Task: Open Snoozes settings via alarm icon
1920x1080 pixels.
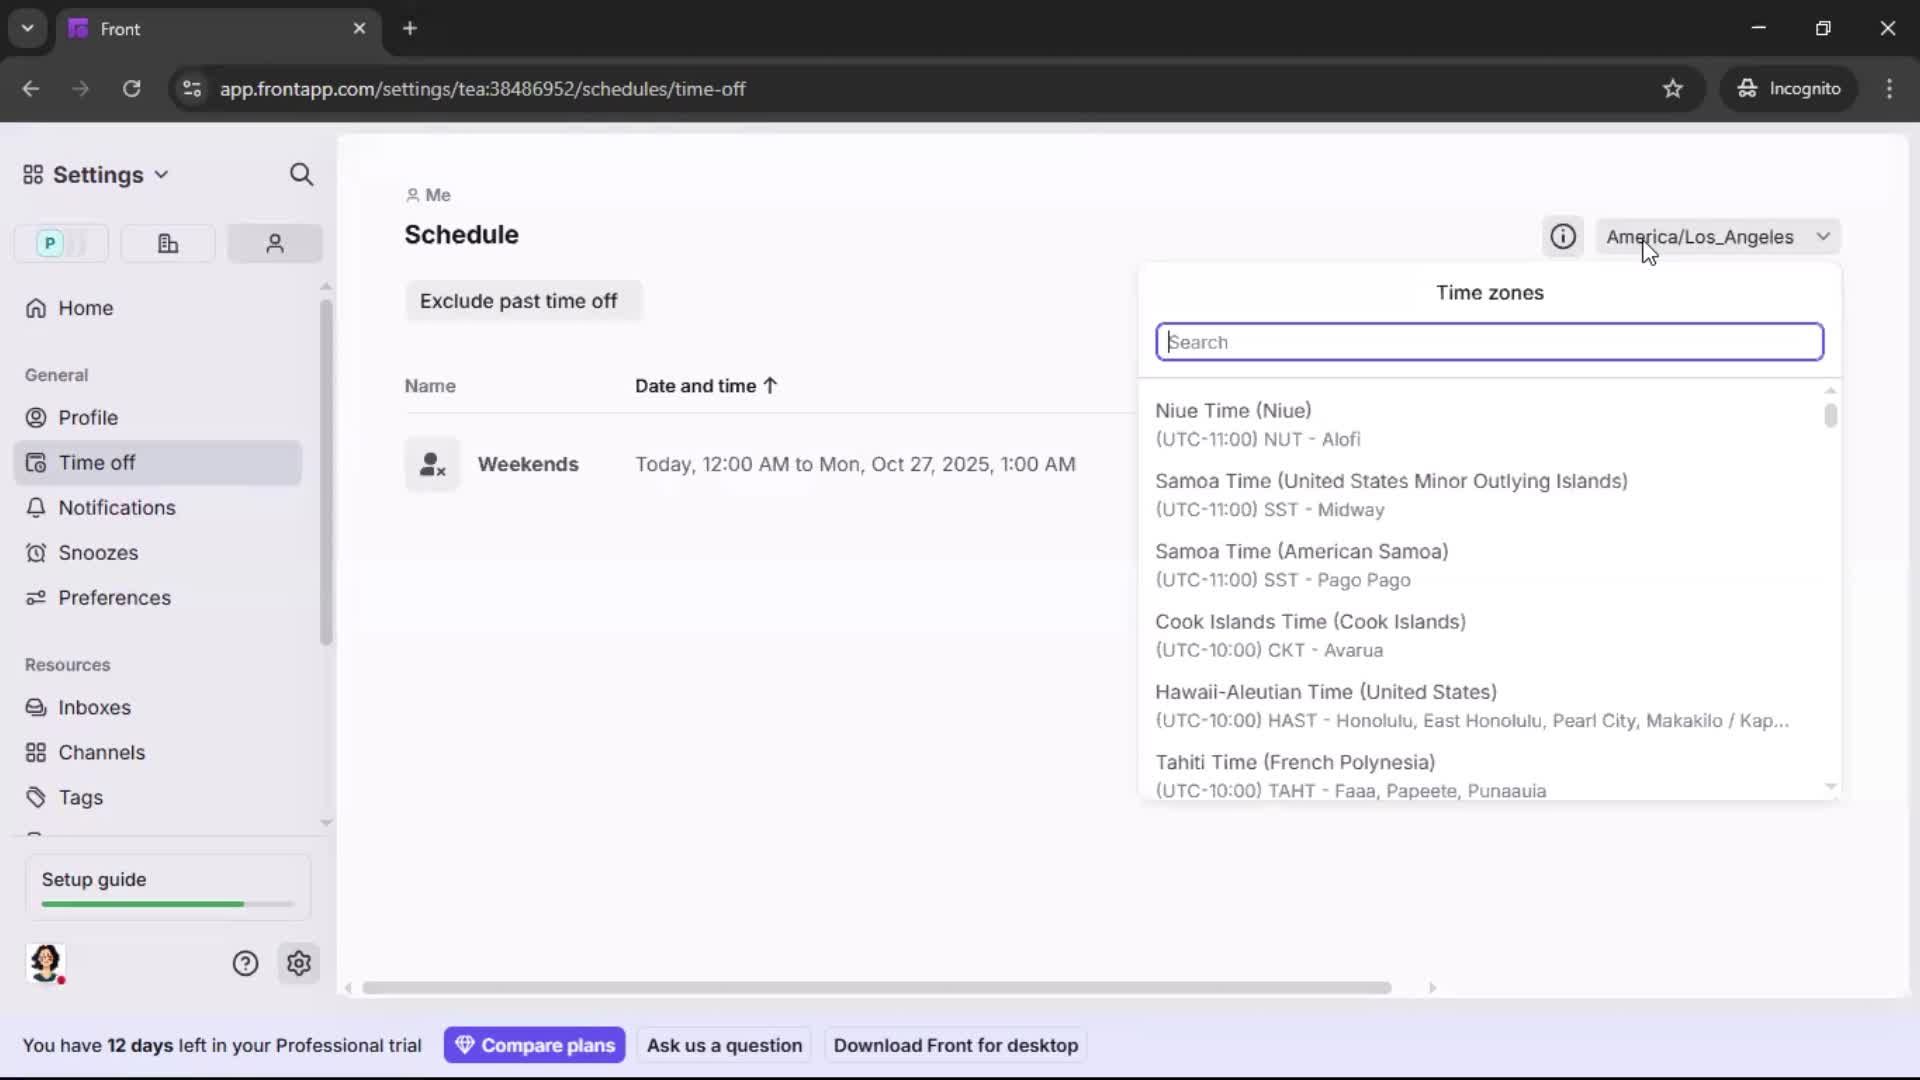Action: tap(96, 552)
